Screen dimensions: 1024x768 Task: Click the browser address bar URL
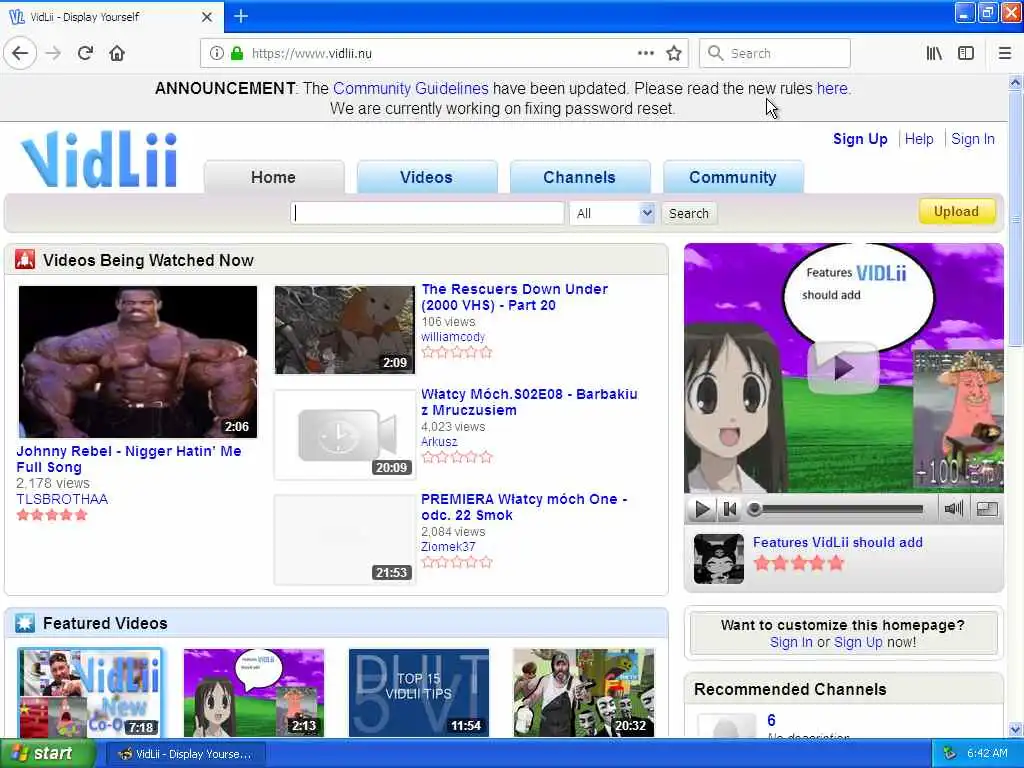coord(312,53)
